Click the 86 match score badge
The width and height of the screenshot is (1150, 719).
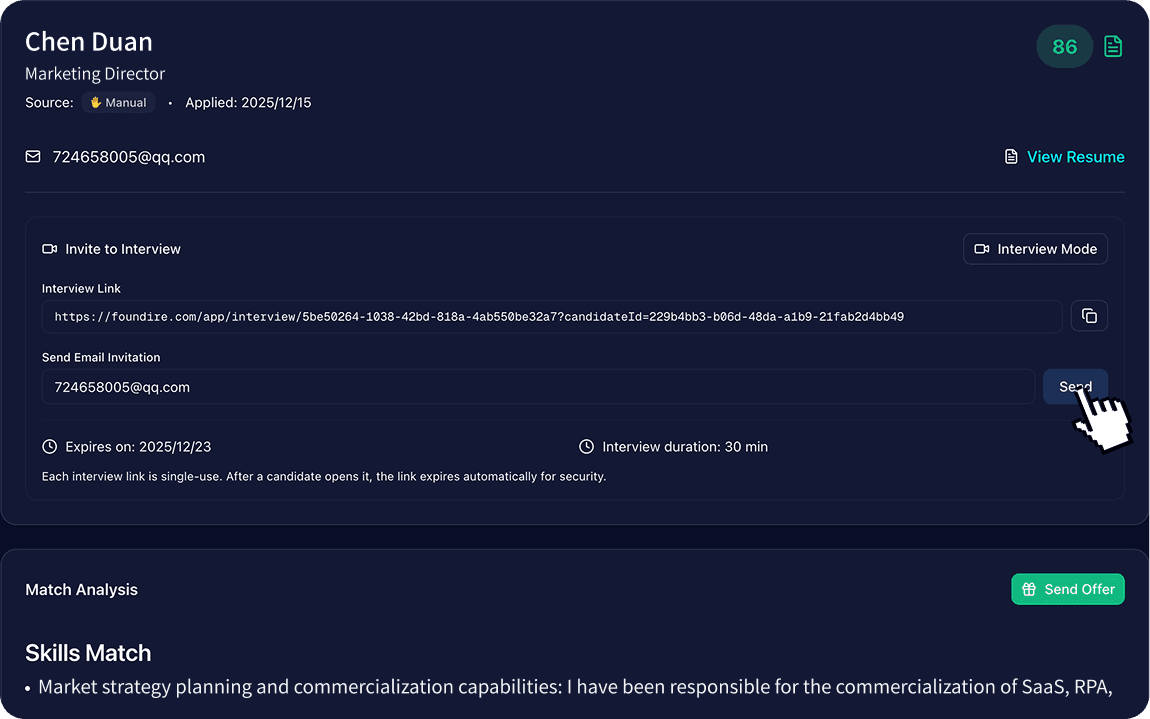1064,46
